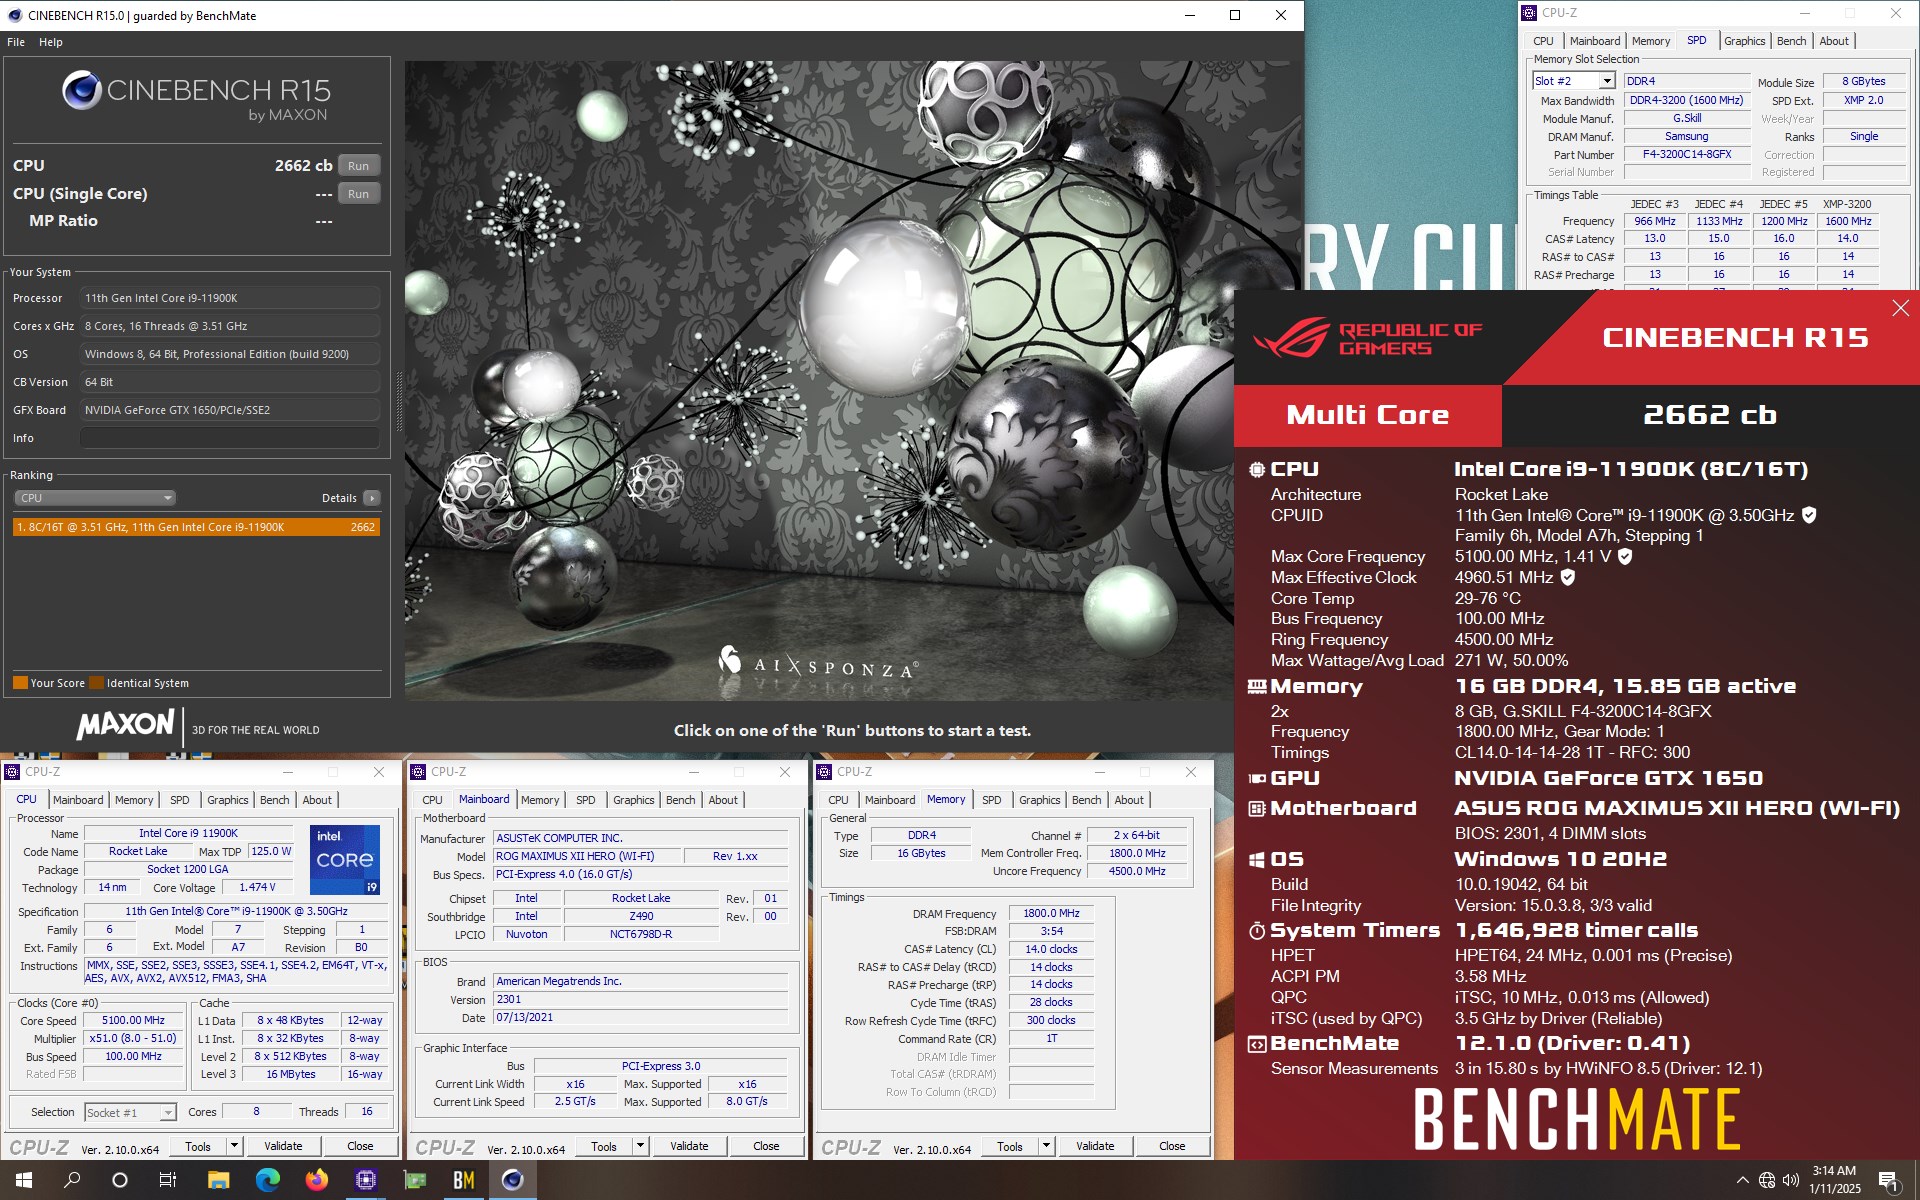Click the ROG Republic of Gamers logo

(x=1368, y=338)
